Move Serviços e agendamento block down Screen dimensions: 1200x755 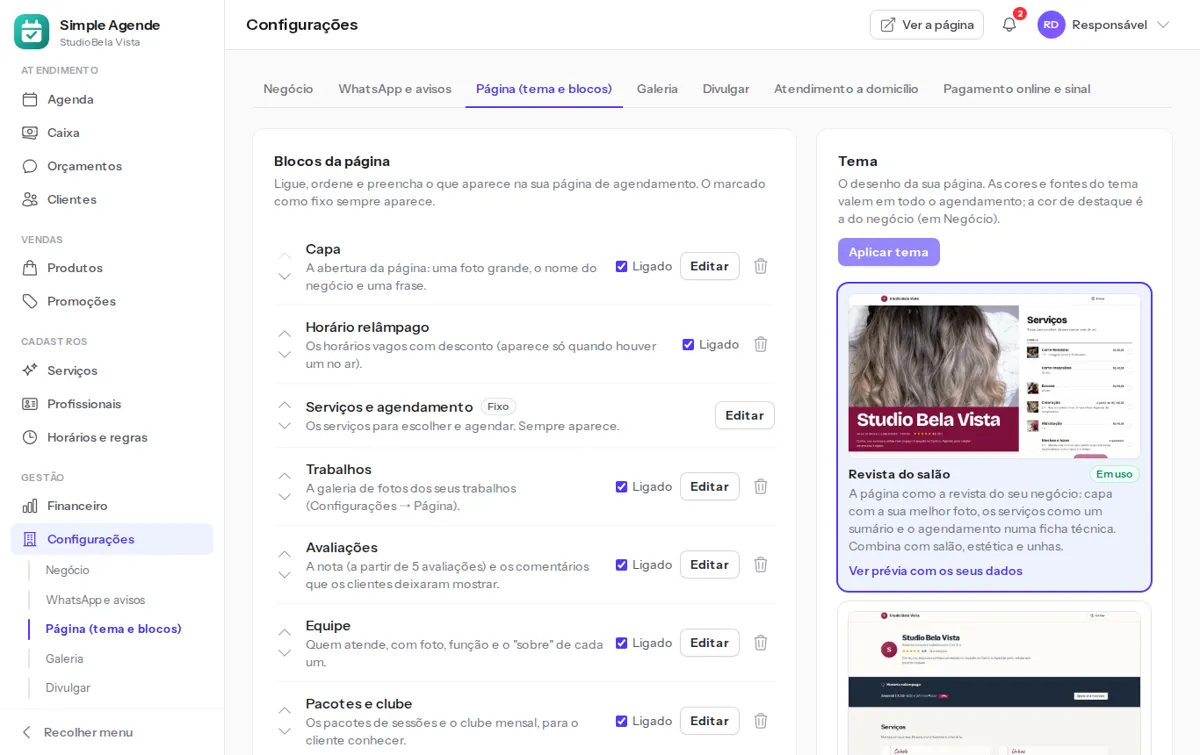pos(285,425)
